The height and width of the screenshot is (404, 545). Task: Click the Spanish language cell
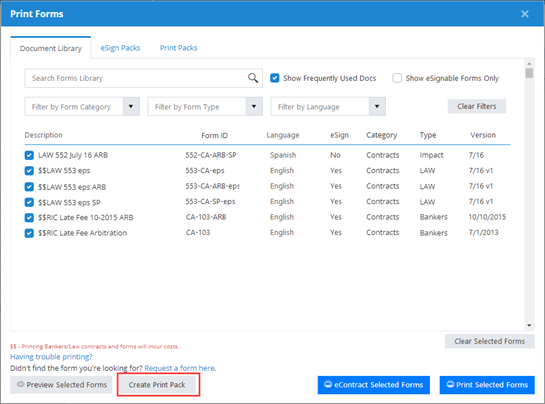click(283, 155)
